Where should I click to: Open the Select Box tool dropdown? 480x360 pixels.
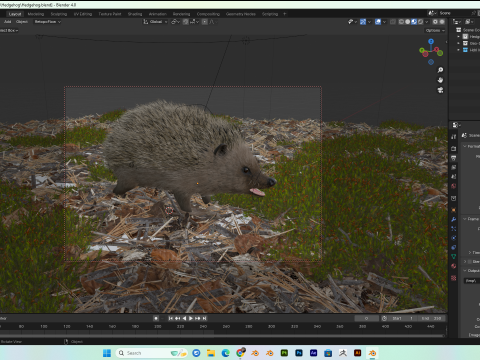point(8,30)
